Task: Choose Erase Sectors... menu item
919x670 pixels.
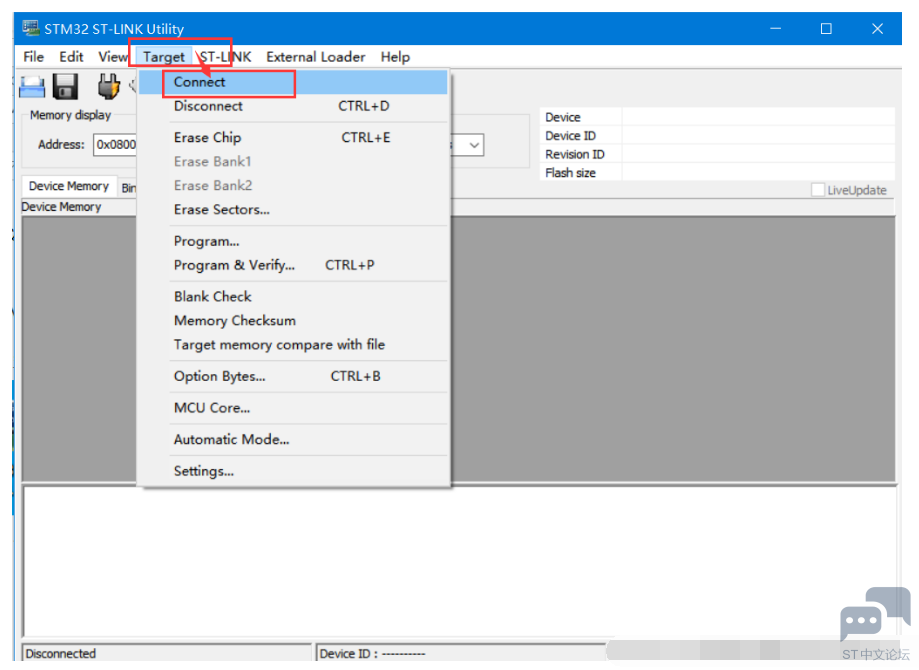Action: click(294, 209)
